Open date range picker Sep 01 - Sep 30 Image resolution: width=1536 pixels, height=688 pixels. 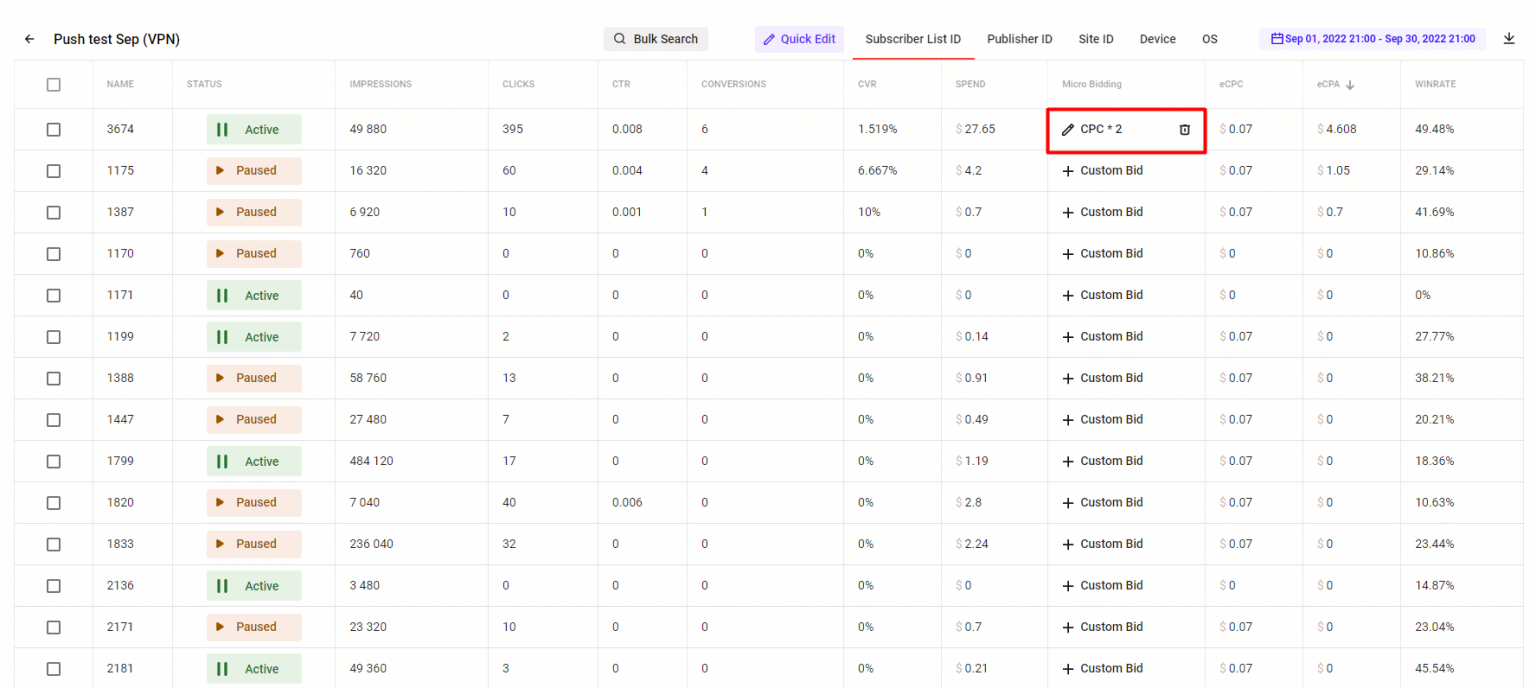[1372, 38]
